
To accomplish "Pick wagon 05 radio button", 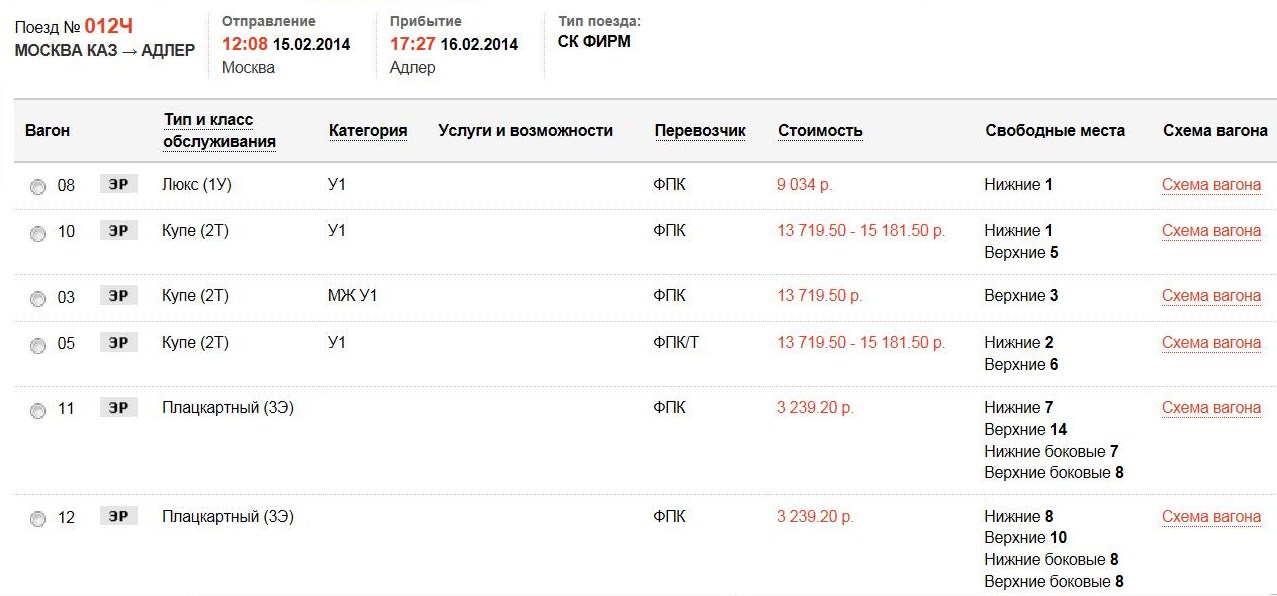I will (x=38, y=346).
